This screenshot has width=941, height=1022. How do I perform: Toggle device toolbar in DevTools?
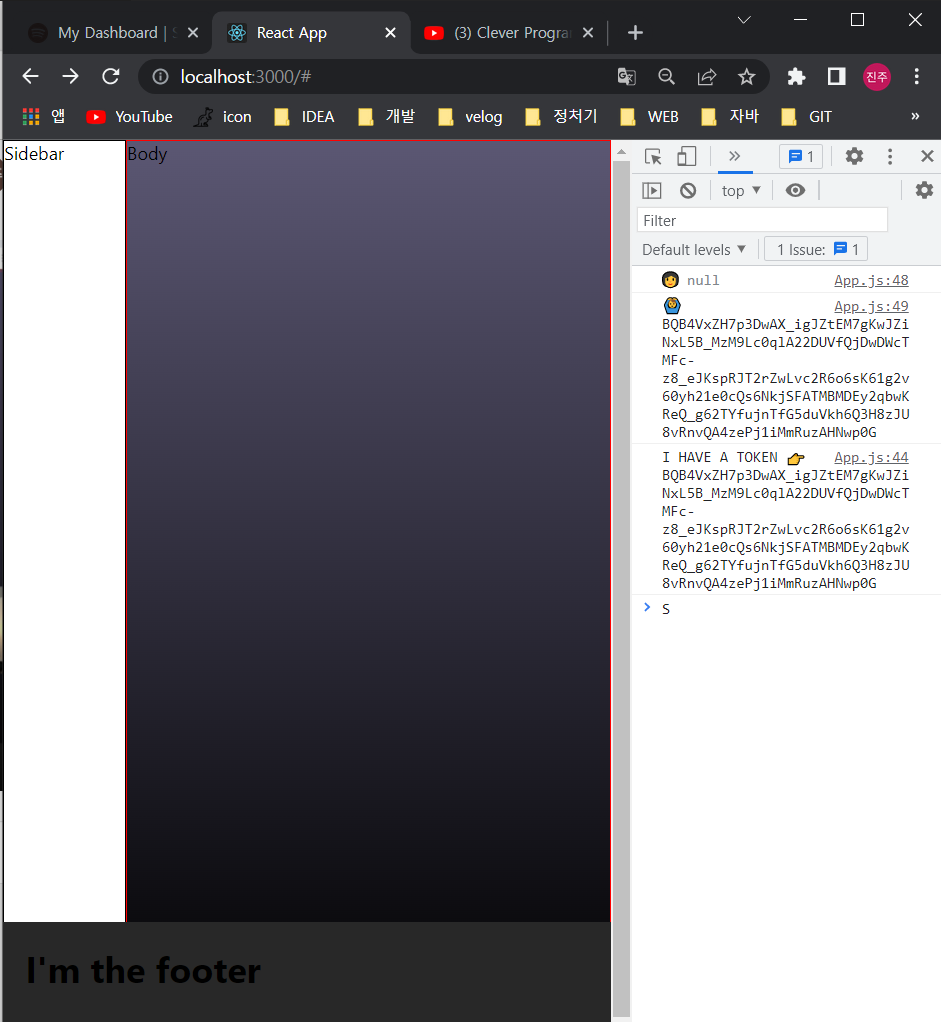coord(686,156)
